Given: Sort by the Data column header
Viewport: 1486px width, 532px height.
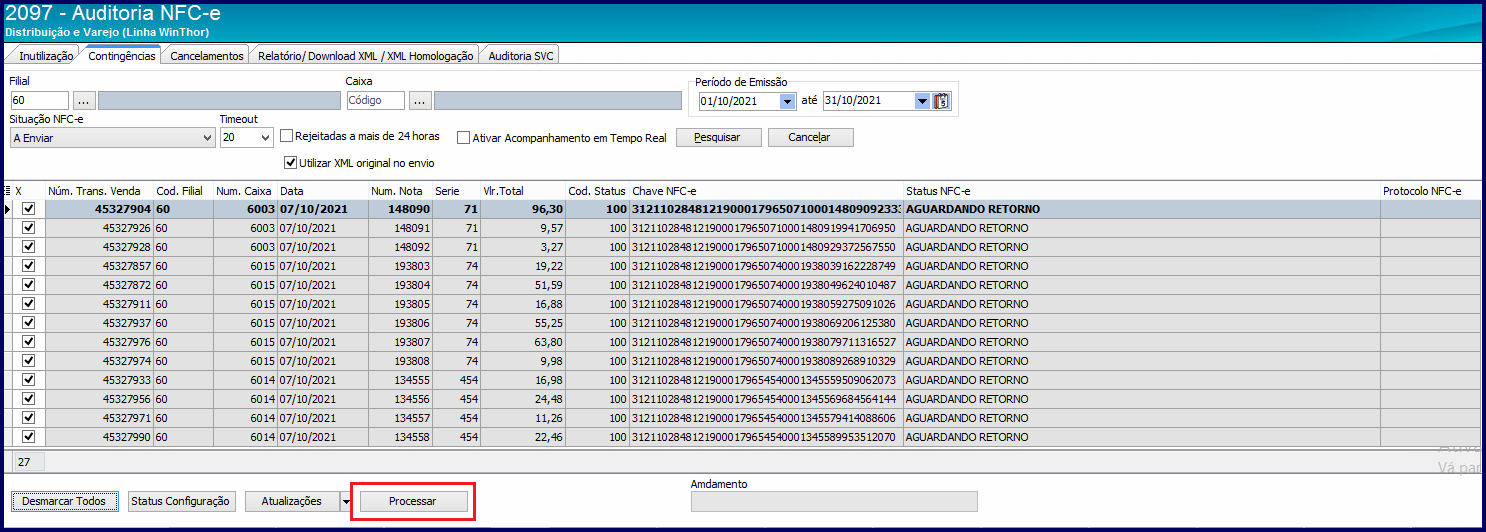Looking at the screenshot, I should pos(322,190).
